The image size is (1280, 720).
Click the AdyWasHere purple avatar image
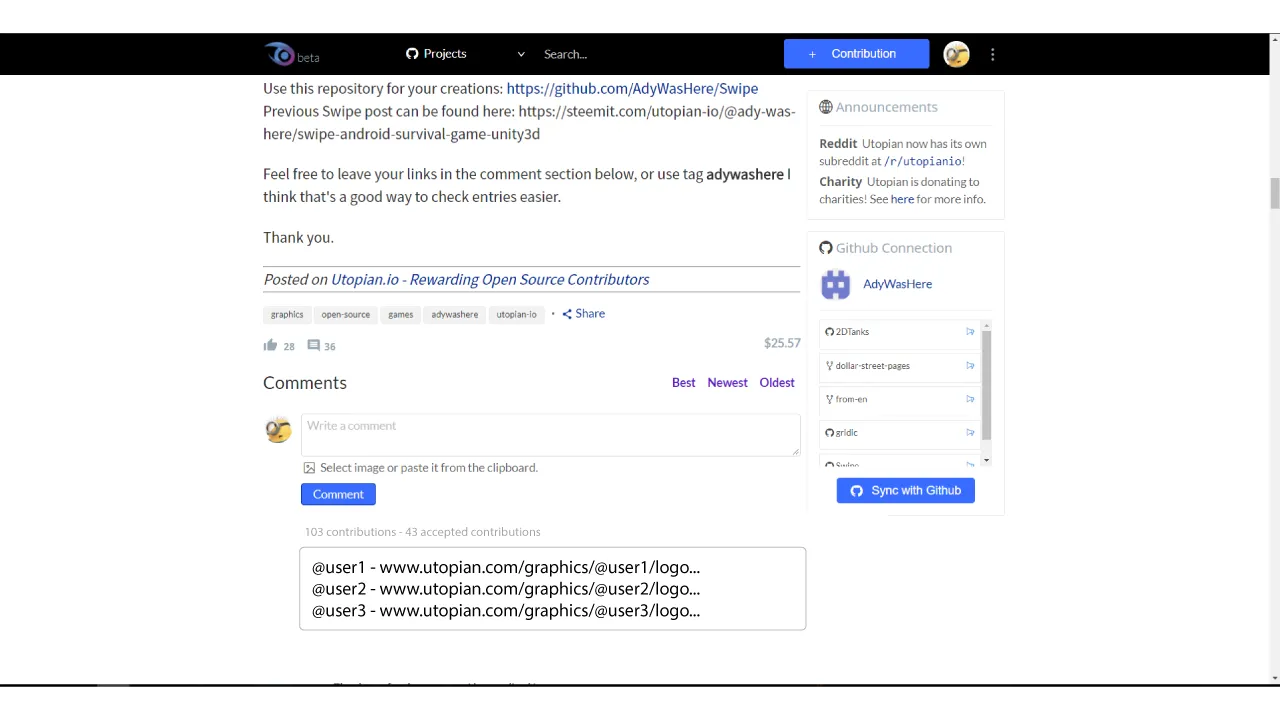(x=835, y=285)
